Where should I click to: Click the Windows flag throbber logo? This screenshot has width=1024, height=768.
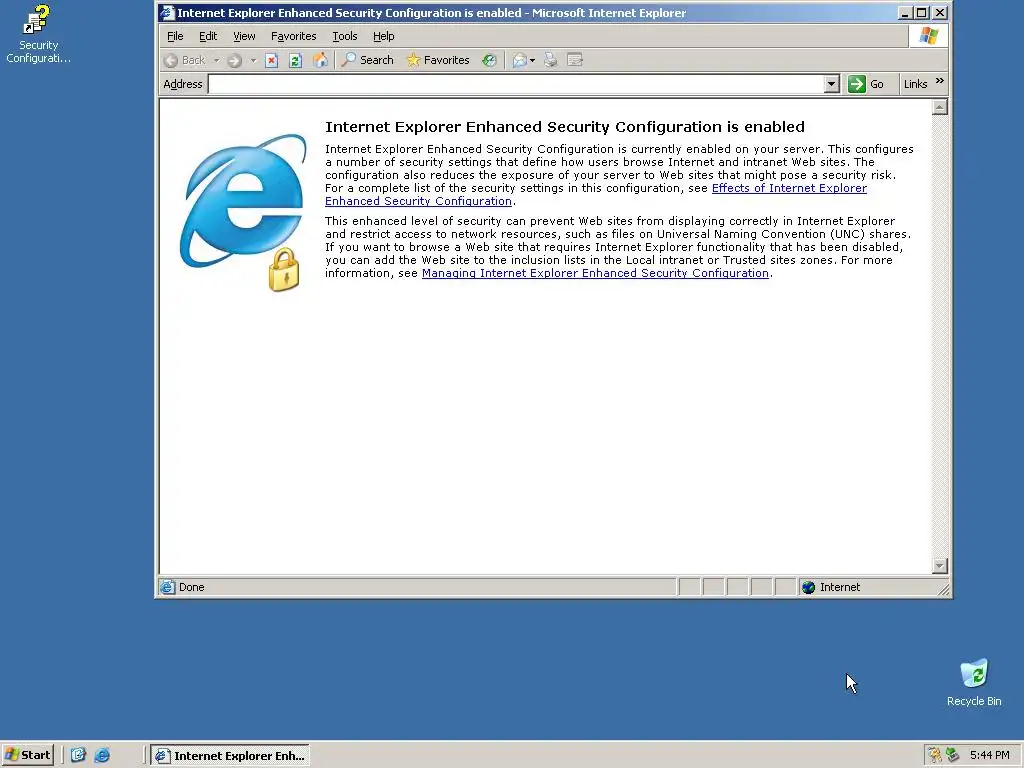[928, 36]
